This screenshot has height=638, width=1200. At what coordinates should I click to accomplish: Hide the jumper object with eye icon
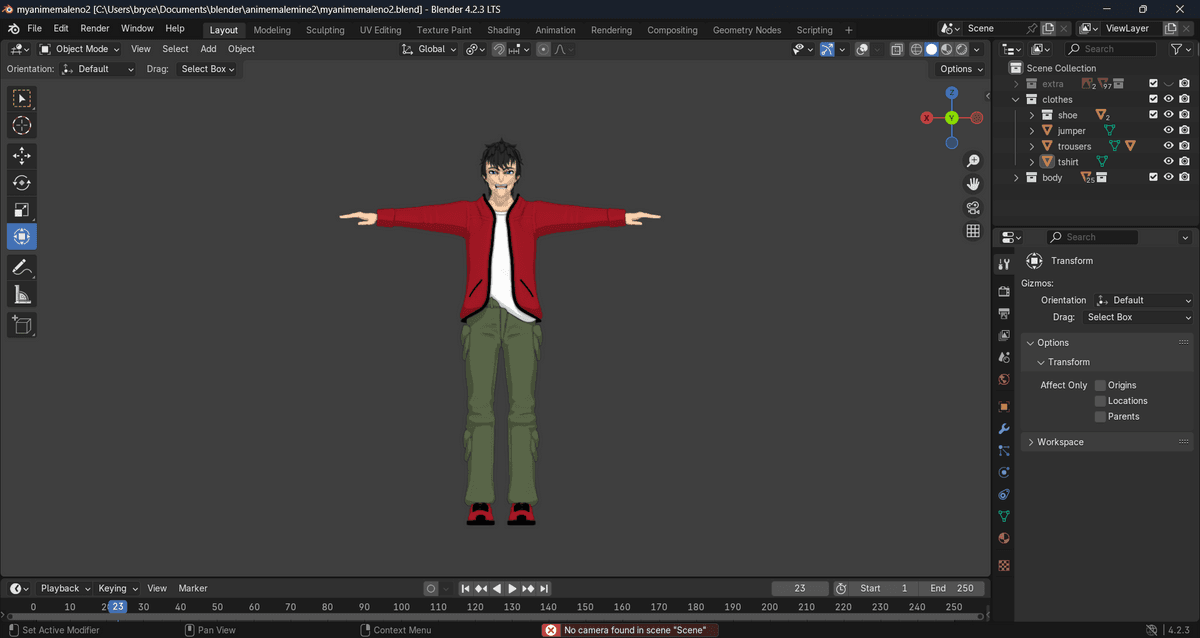tap(1168, 130)
